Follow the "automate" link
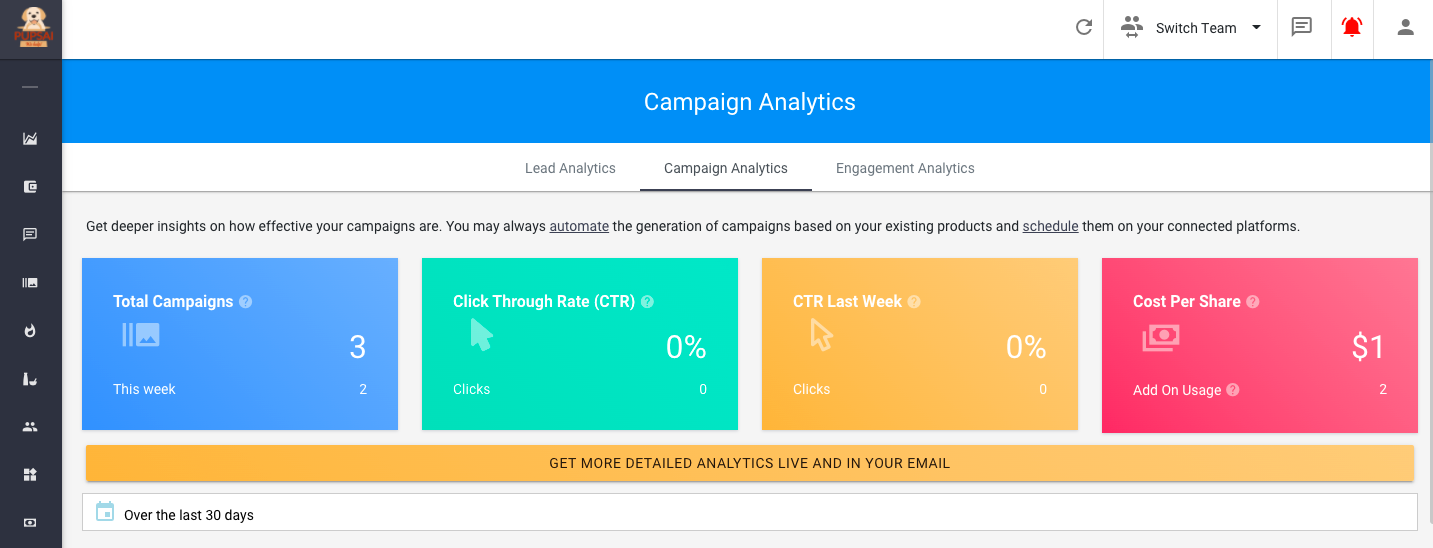1433x548 pixels. [579, 226]
